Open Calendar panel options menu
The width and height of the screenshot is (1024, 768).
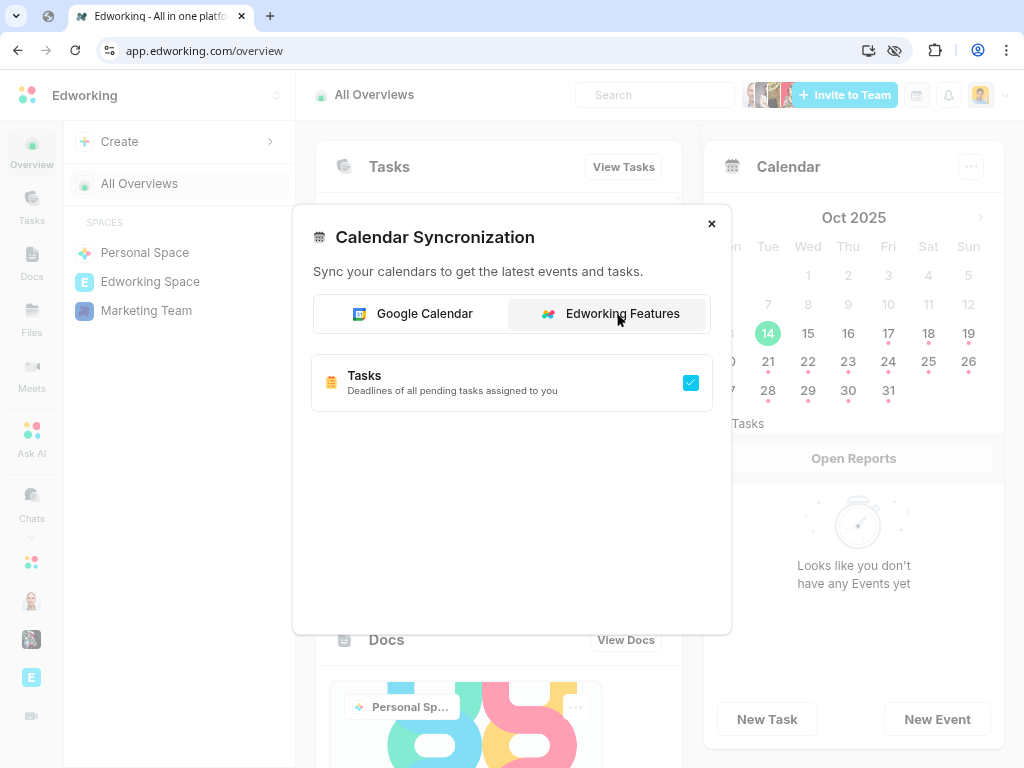pos(970,167)
